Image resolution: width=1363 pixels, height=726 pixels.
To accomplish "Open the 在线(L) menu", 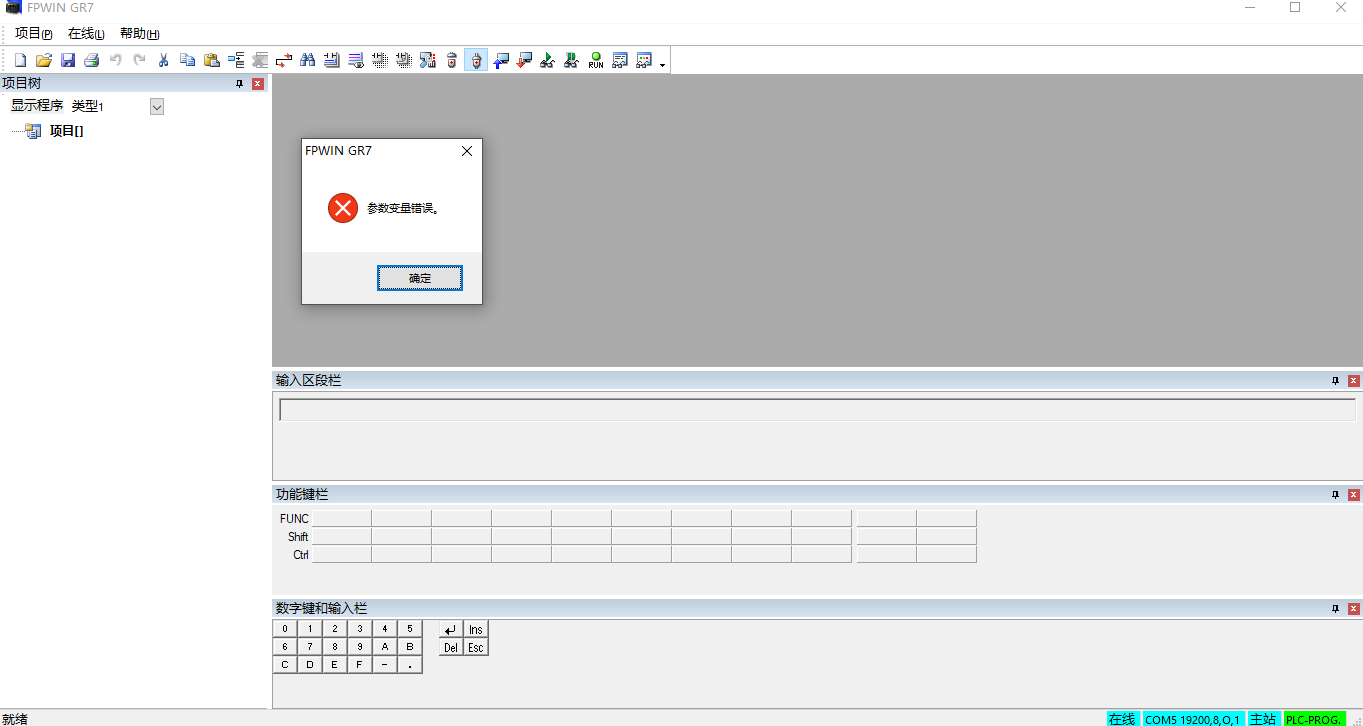I will click(86, 34).
